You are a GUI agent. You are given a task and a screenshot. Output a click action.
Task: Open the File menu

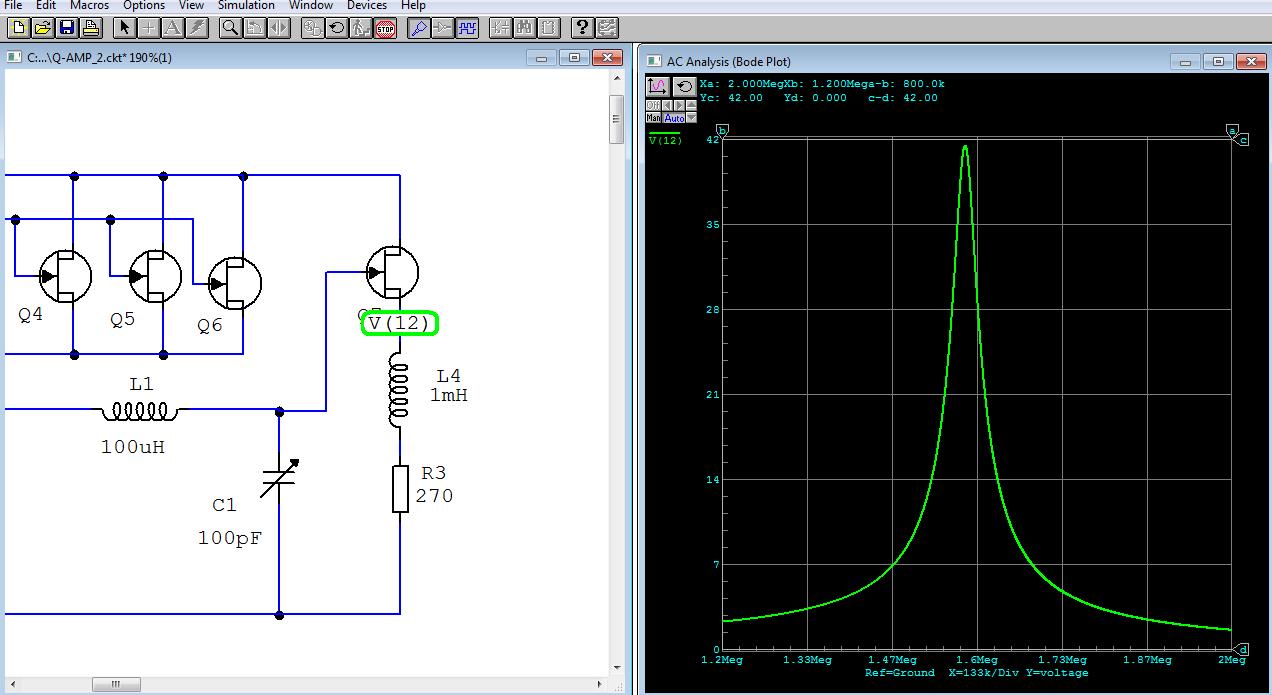(x=13, y=5)
